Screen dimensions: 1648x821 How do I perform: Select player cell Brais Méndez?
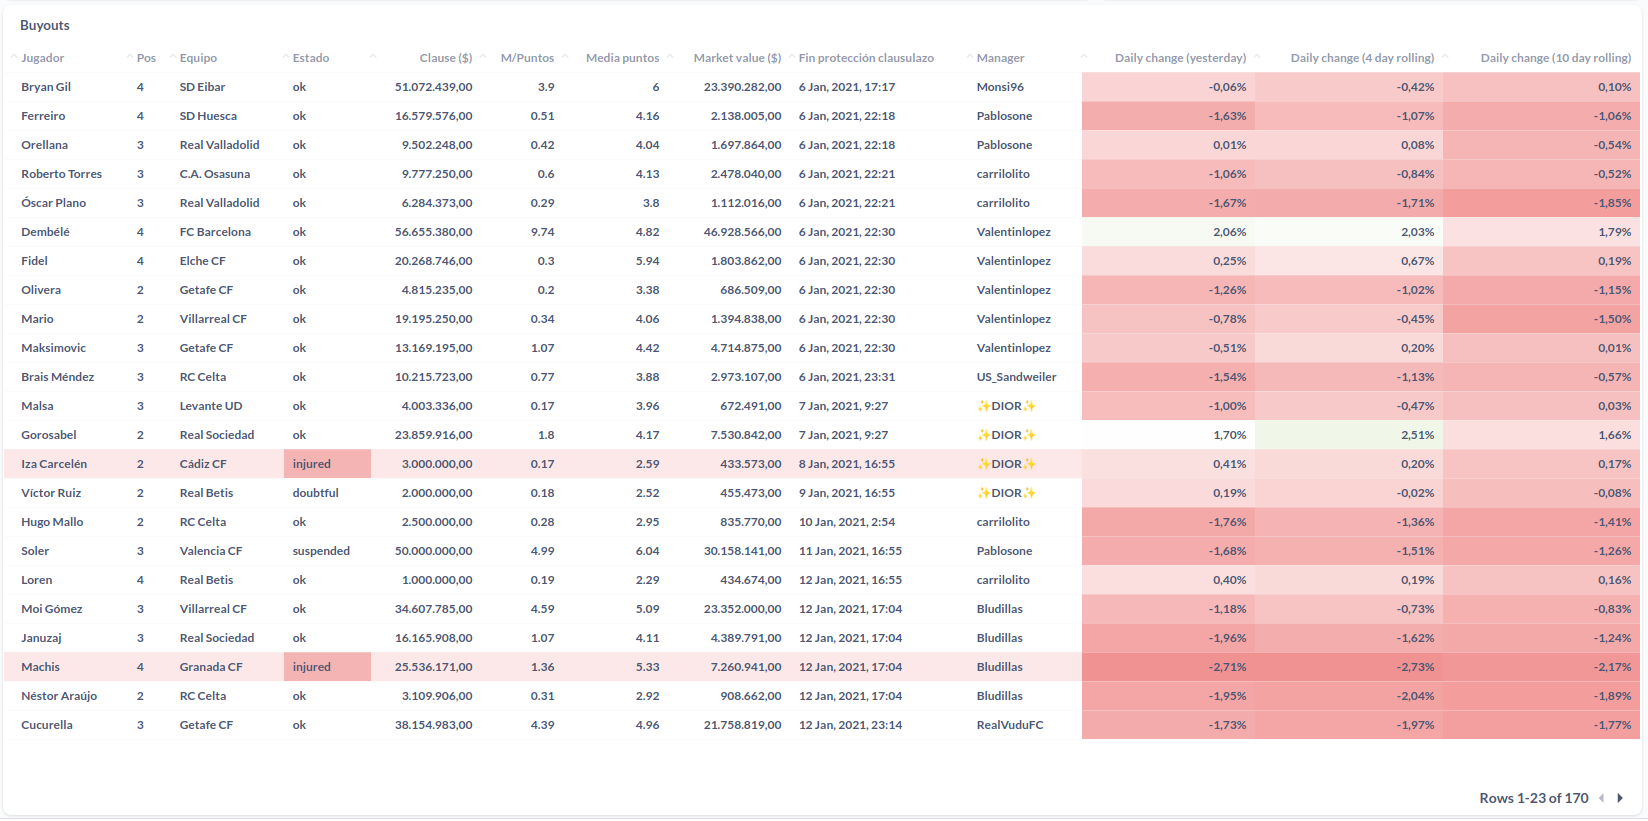[x=58, y=377]
